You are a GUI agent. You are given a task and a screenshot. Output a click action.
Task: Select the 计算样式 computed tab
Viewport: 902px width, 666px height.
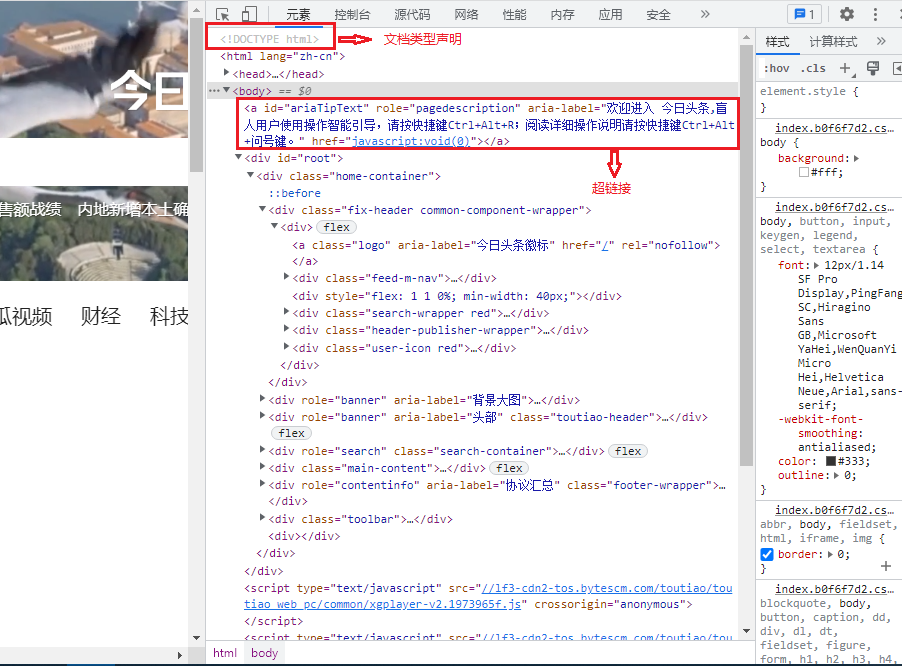point(833,41)
